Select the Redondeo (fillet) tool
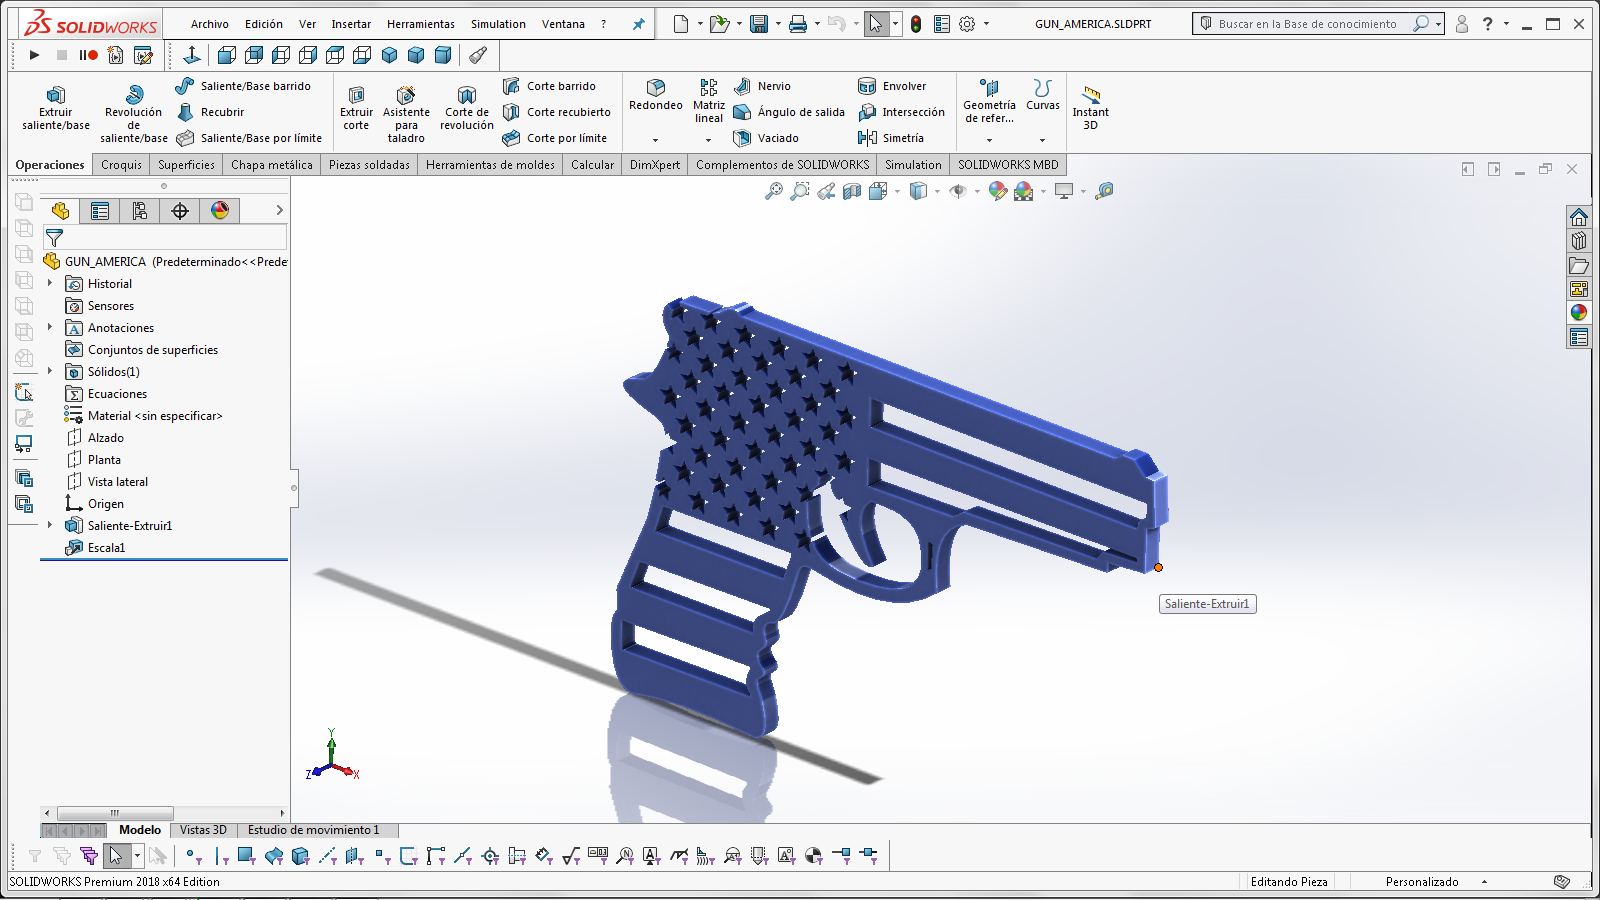The image size is (1600, 900). 656,98
